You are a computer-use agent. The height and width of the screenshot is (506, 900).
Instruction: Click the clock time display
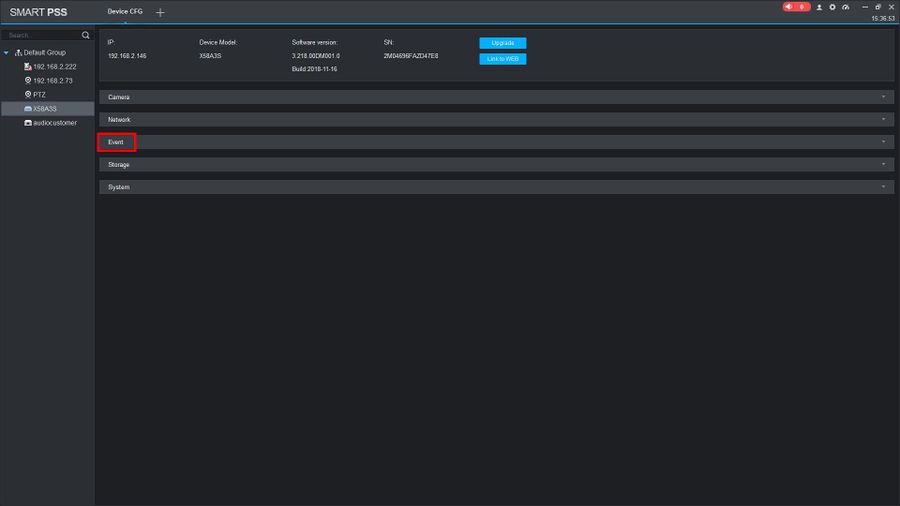pos(883,18)
